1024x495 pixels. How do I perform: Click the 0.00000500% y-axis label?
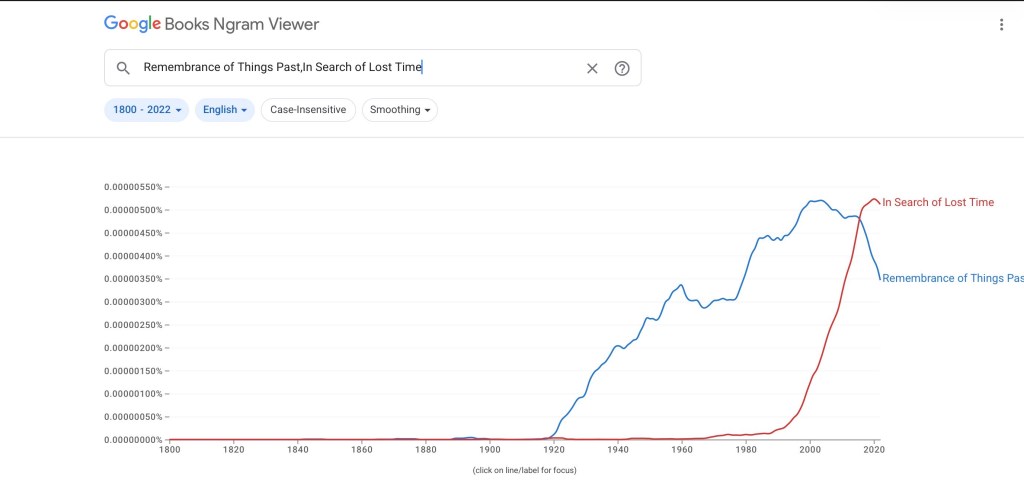pos(134,210)
